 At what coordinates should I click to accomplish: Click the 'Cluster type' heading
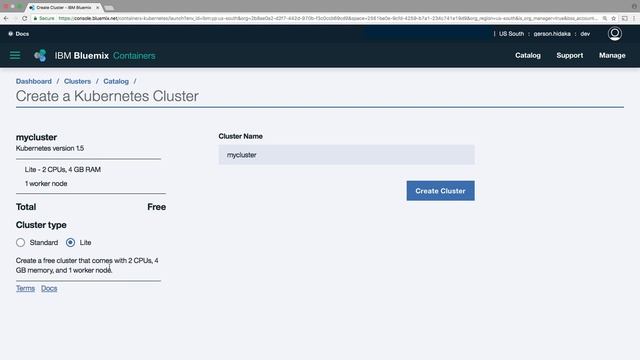click(x=41, y=225)
